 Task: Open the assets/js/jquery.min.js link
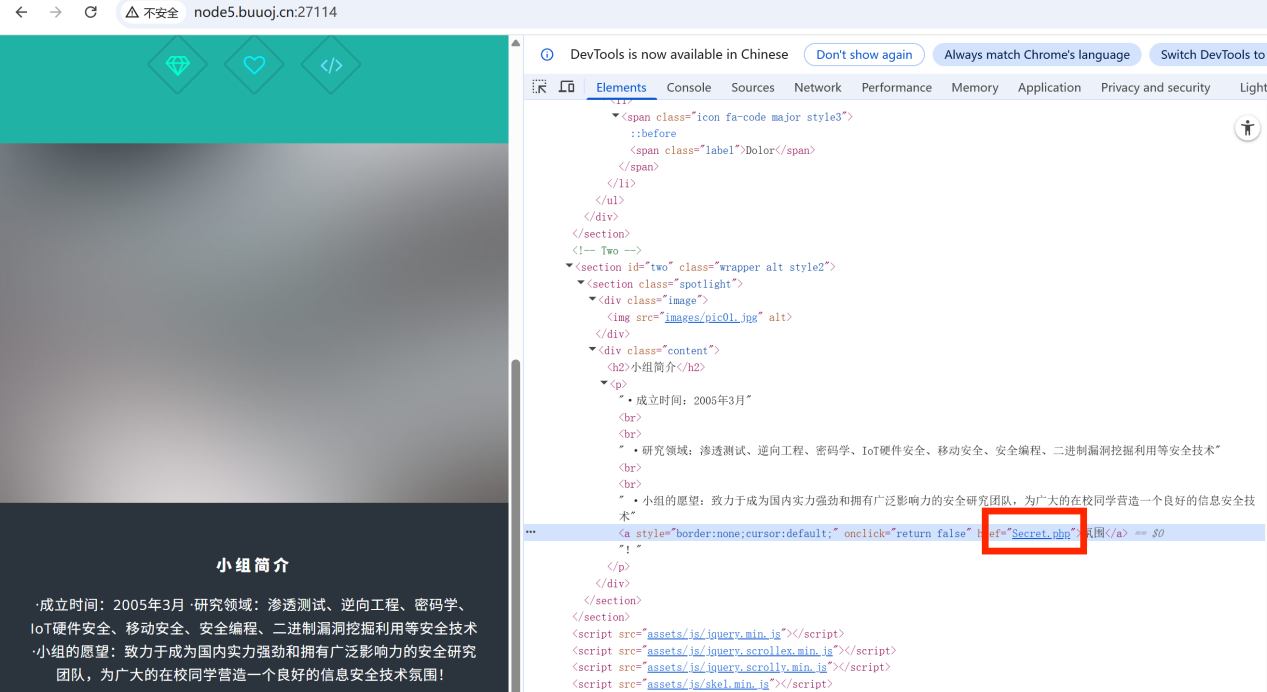(715, 634)
